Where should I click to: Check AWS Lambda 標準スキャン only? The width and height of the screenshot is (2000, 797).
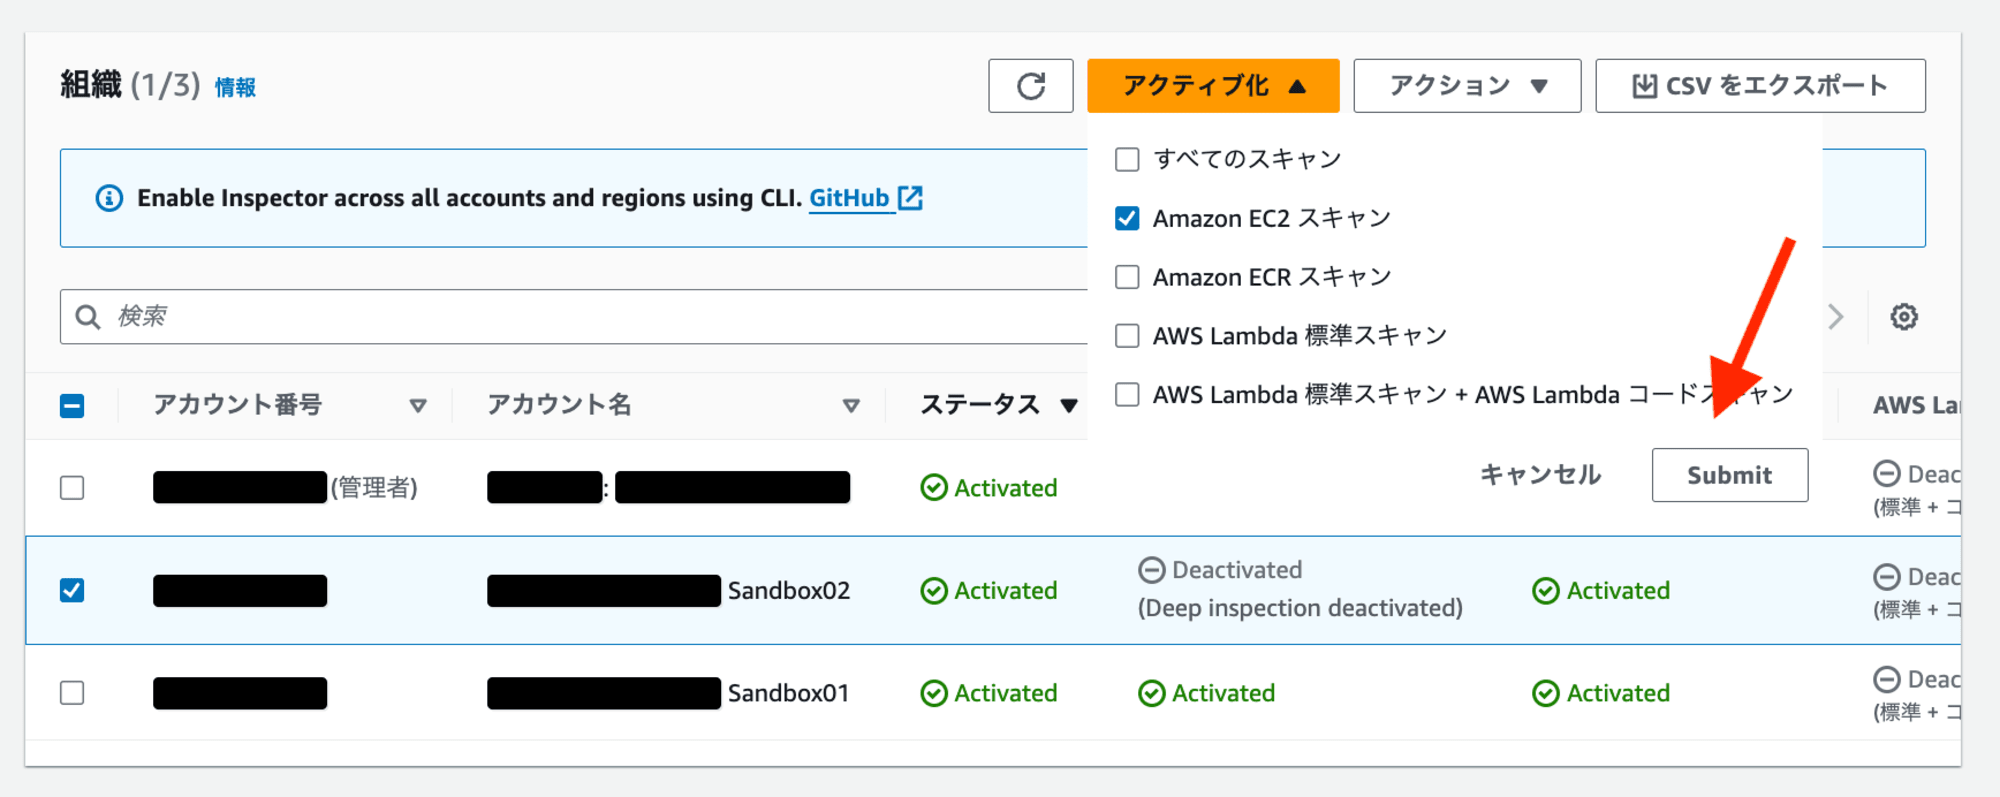[1127, 336]
